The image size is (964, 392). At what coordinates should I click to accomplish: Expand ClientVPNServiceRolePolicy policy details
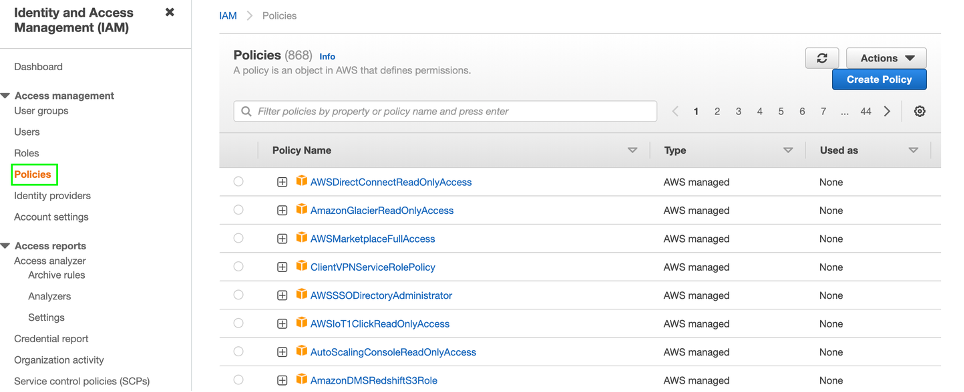pyautogui.click(x=282, y=267)
